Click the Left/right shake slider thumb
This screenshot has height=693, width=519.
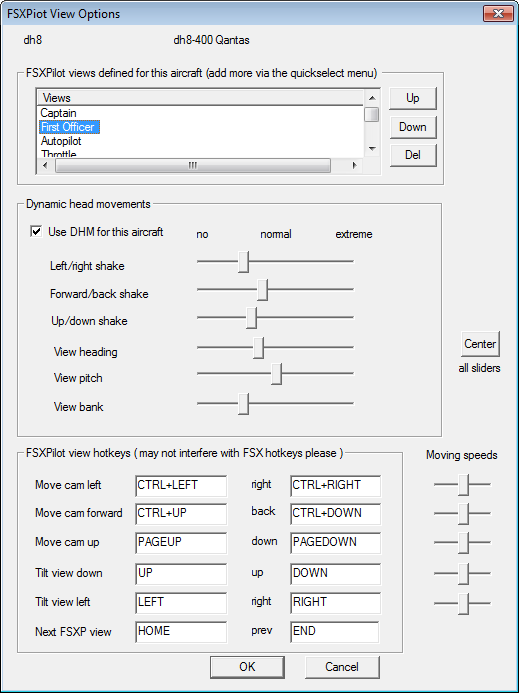coord(244,262)
